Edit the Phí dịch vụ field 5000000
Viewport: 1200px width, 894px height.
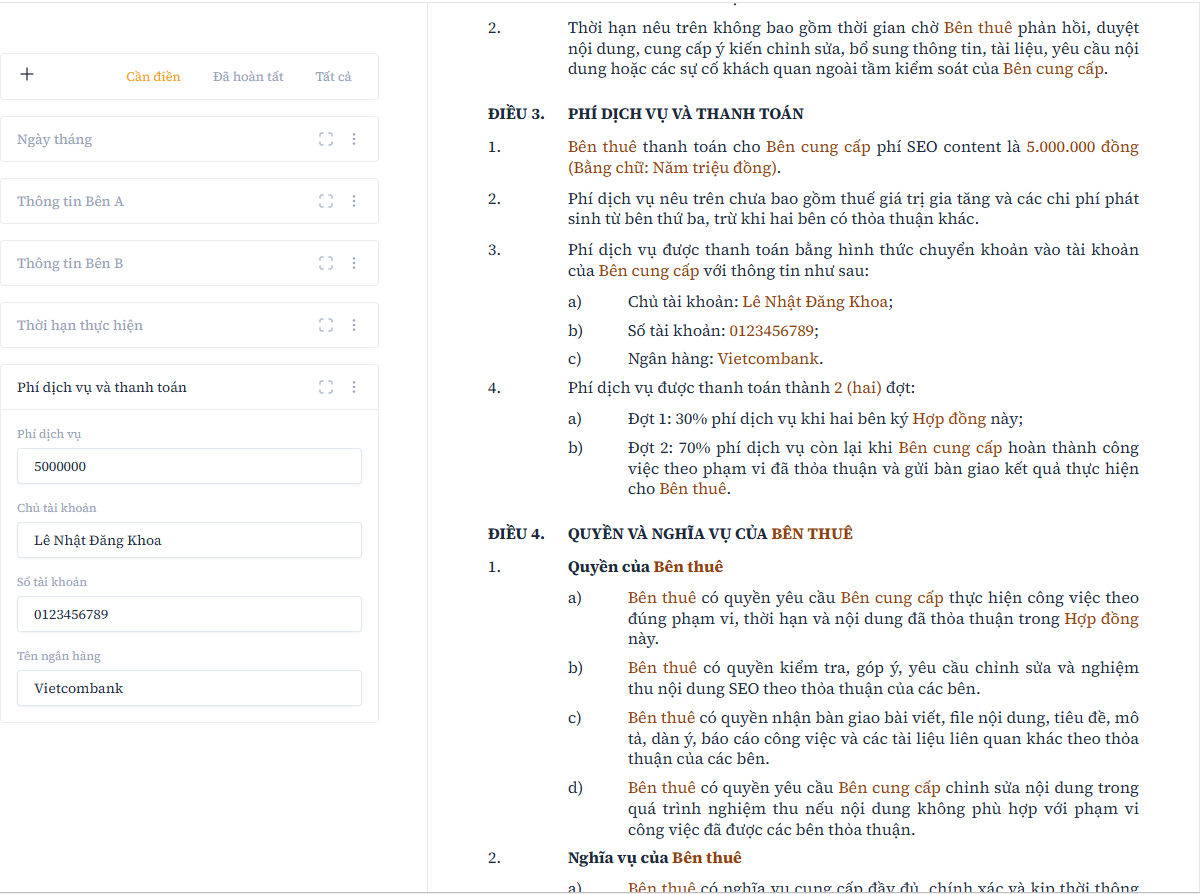[189, 466]
